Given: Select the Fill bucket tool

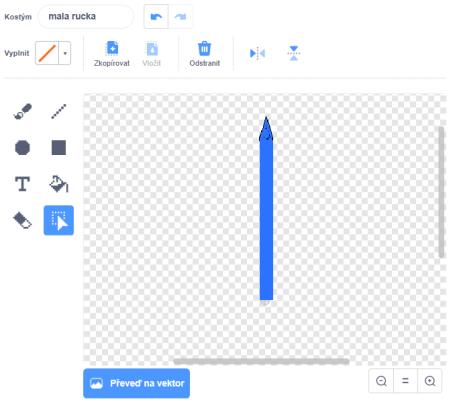Looking at the screenshot, I should [x=59, y=184].
